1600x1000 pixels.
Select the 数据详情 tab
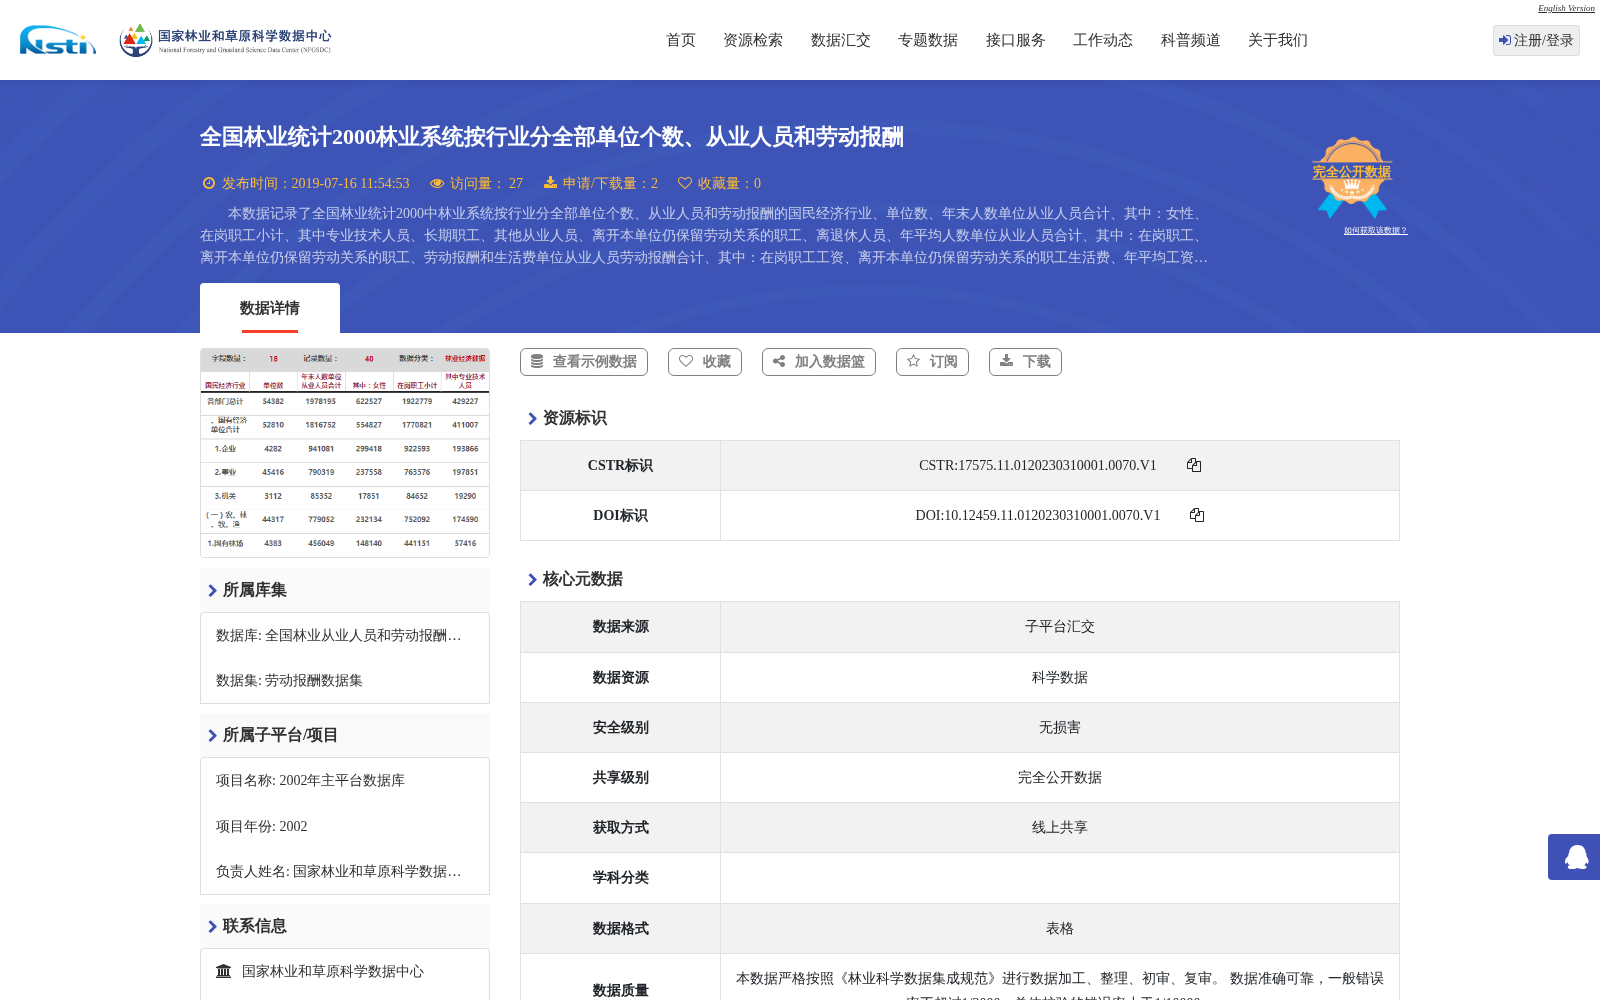(270, 308)
